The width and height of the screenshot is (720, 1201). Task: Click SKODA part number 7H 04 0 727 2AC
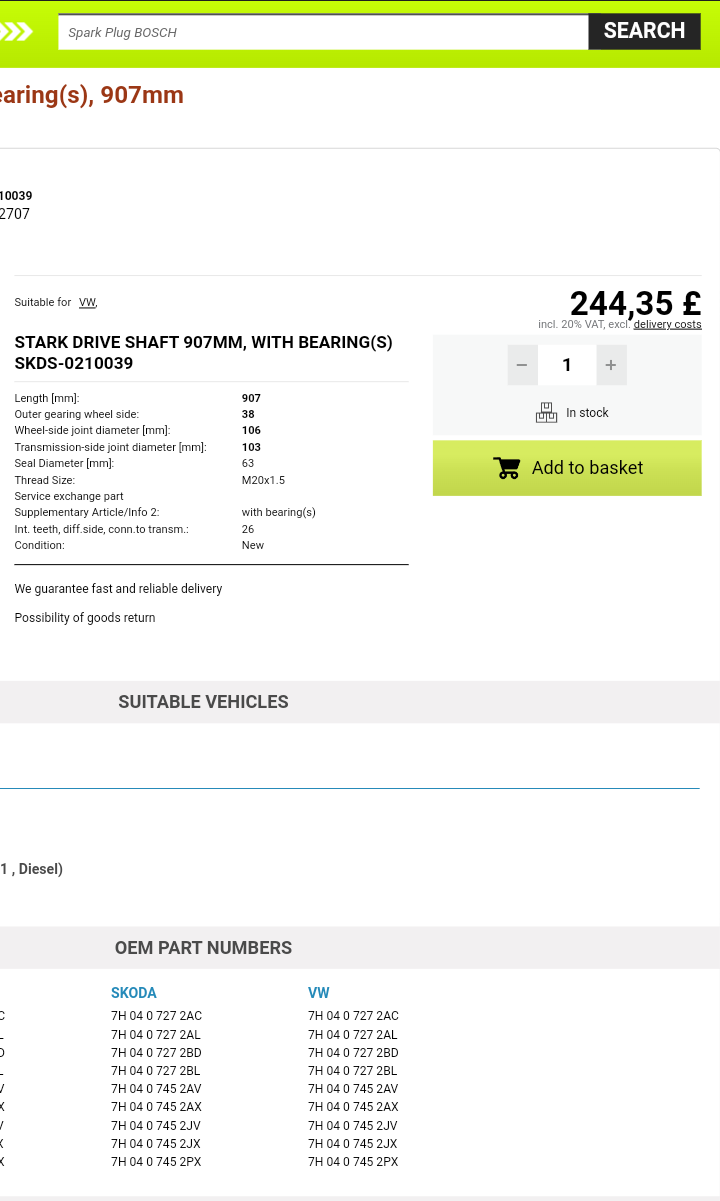pyautogui.click(x=156, y=1016)
